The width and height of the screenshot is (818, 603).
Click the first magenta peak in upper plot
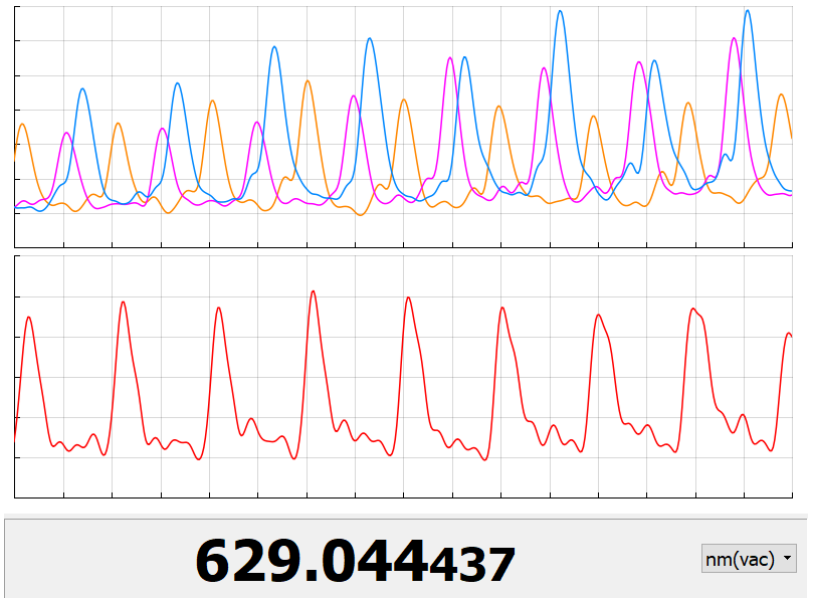66,133
